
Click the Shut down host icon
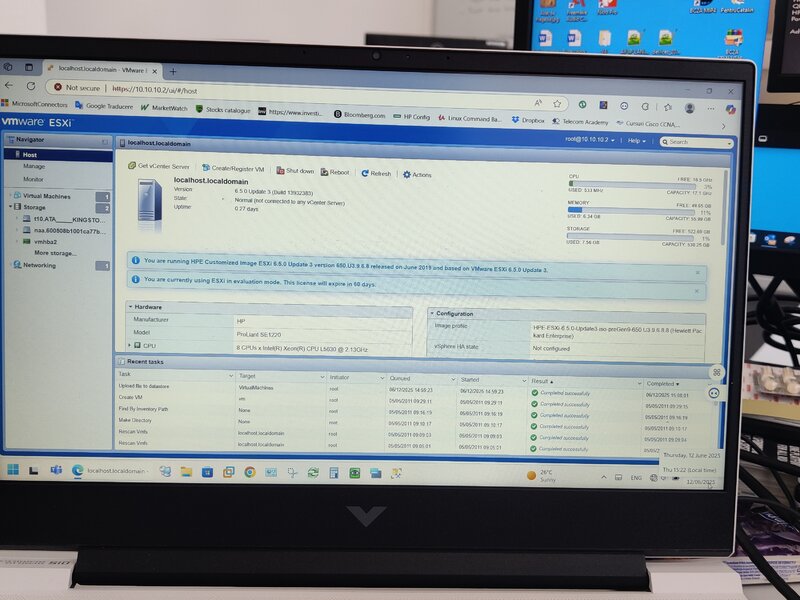pos(280,170)
